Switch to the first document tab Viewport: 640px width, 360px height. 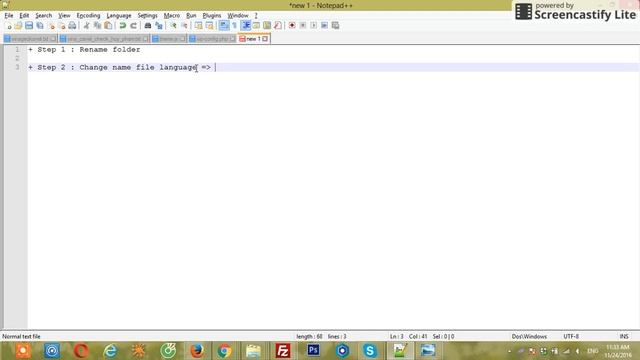tap(30, 39)
